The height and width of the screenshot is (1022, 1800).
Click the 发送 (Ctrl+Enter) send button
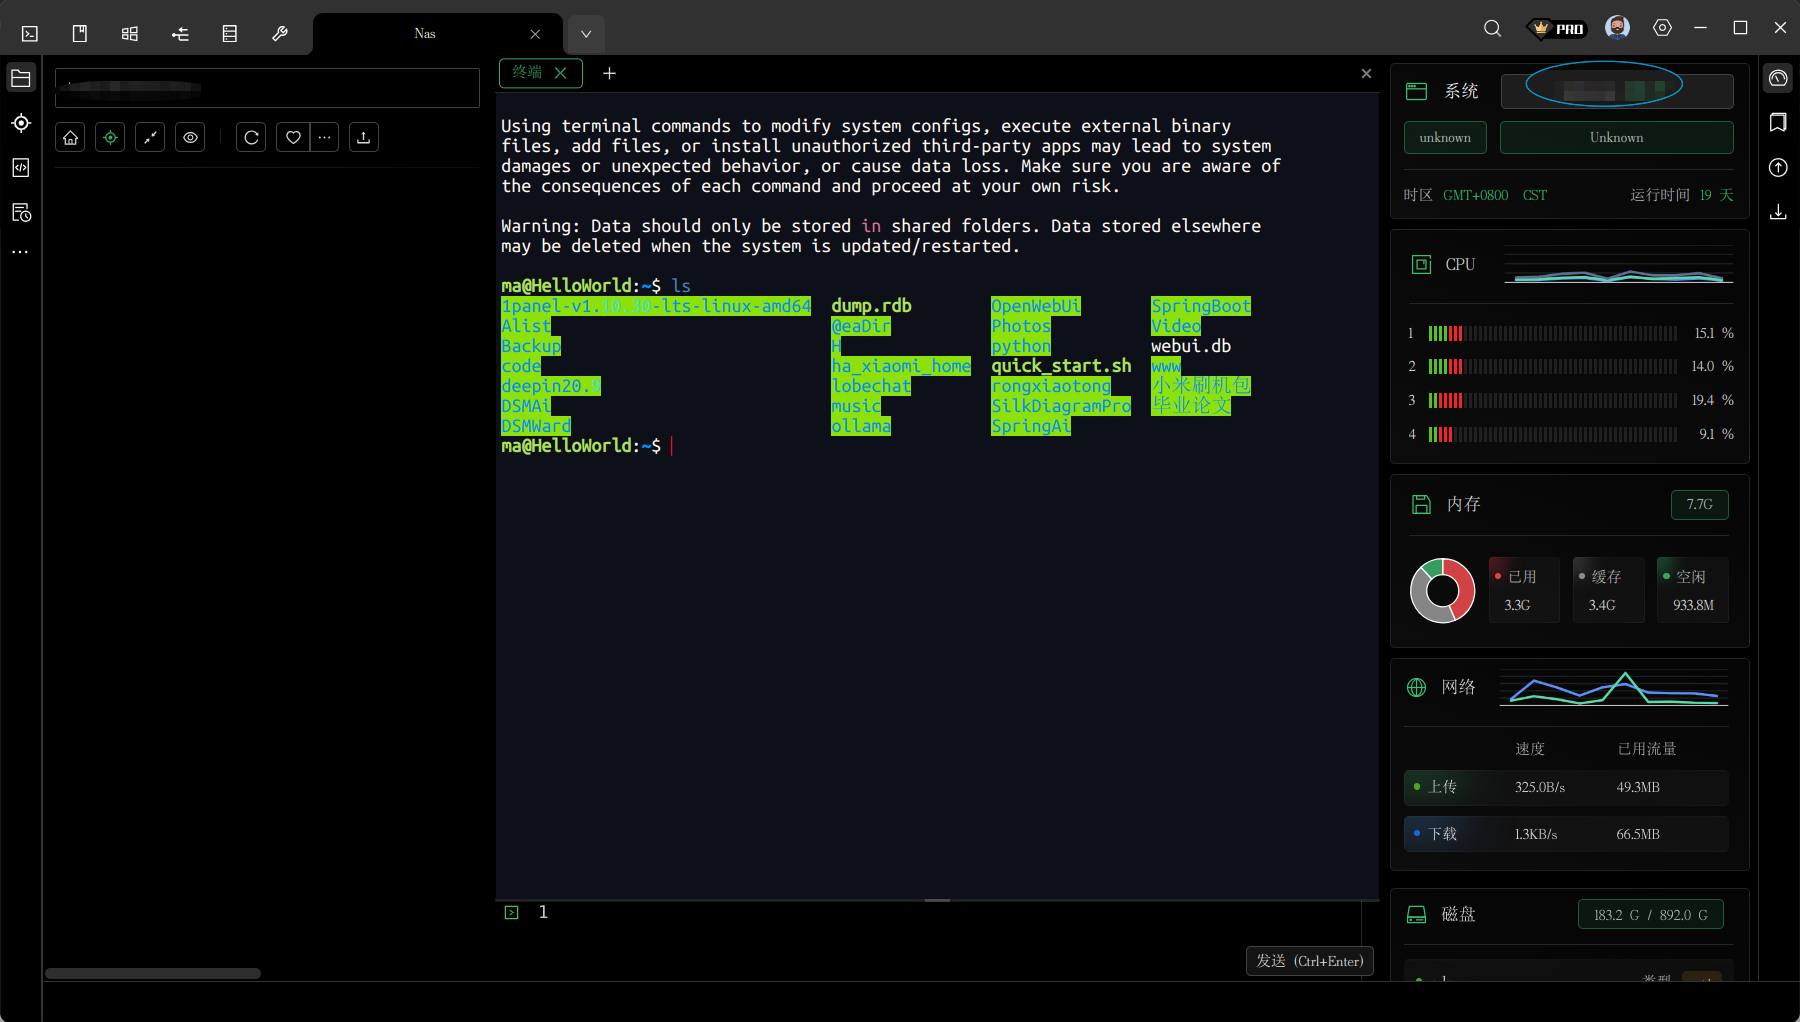click(x=1310, y=961)
